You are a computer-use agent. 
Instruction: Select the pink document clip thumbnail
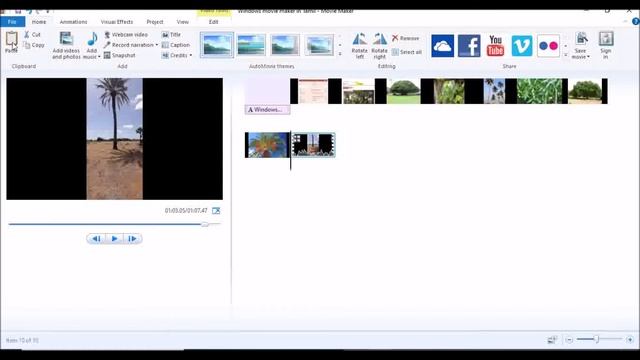click(x=313, y=91)
